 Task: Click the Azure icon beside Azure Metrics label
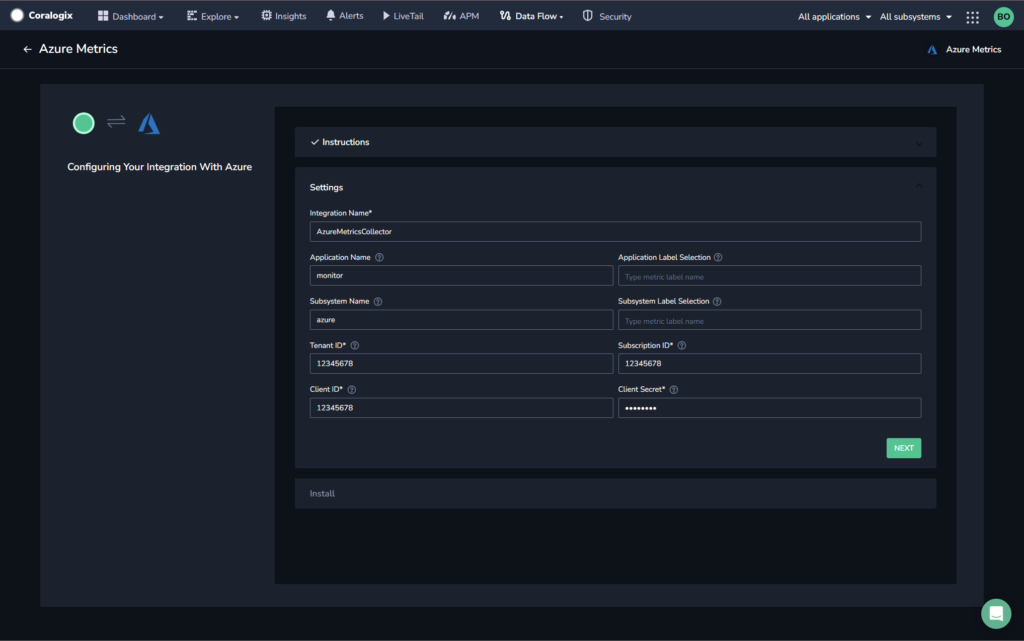(932, 50)
